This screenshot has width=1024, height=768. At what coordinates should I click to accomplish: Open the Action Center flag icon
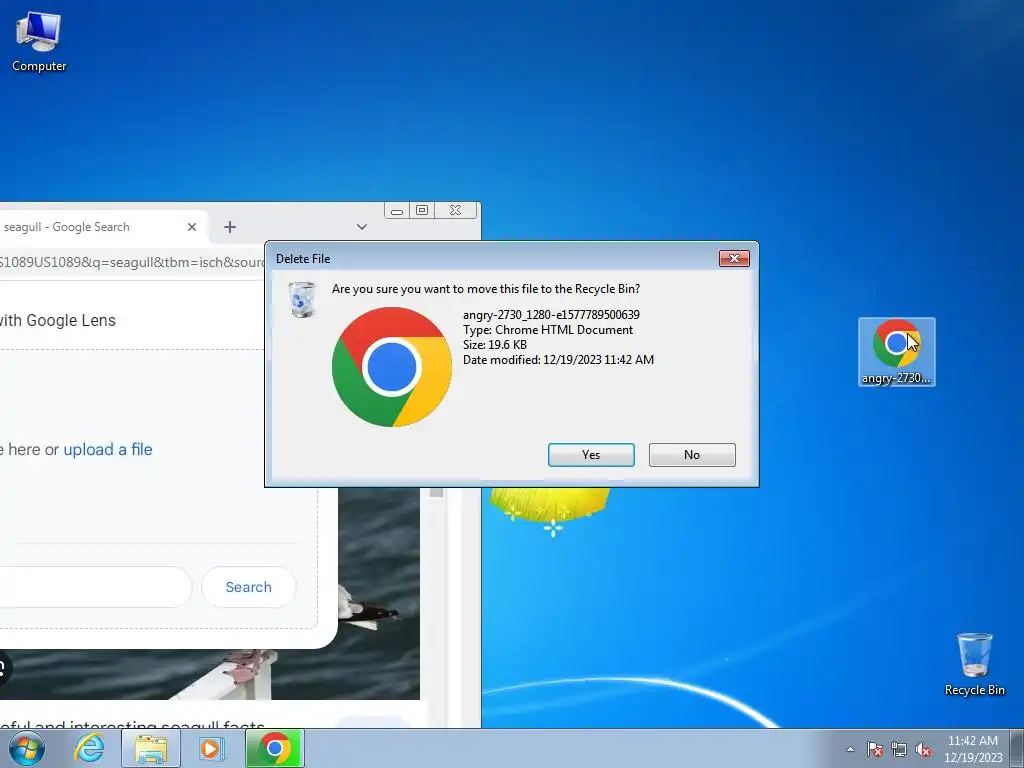875,749
